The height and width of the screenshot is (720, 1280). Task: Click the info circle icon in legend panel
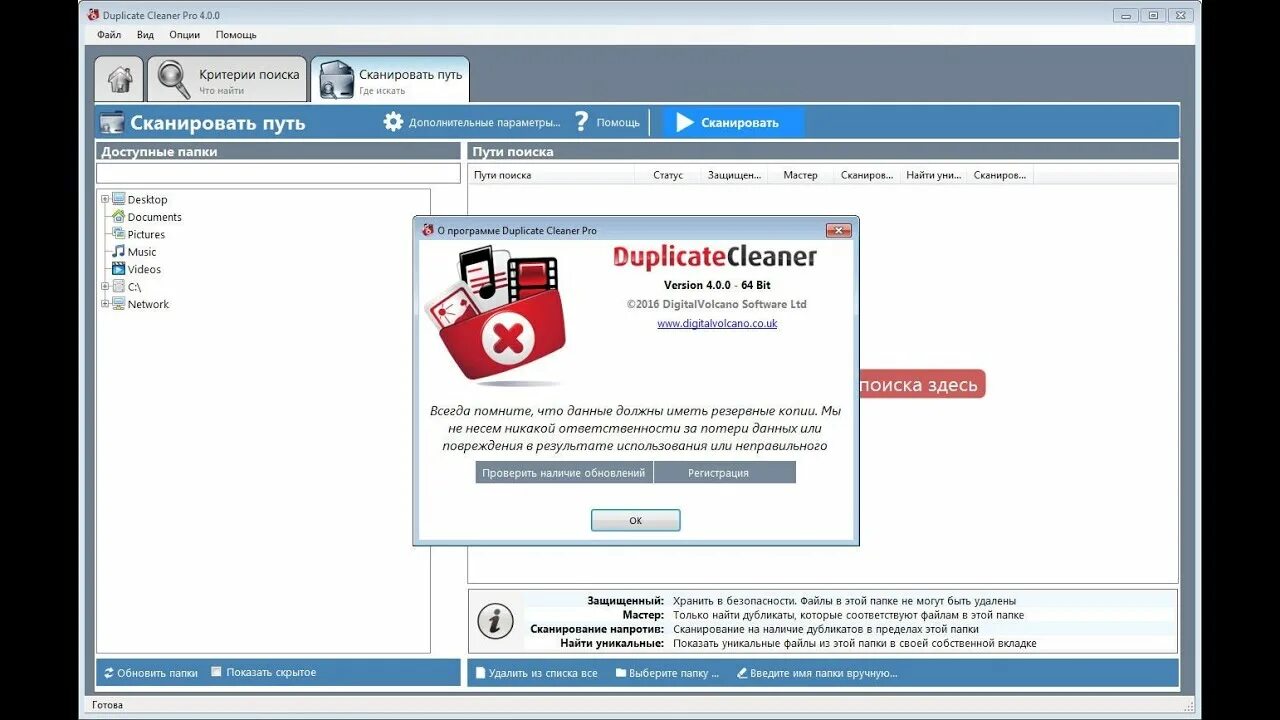pos(495,621)
